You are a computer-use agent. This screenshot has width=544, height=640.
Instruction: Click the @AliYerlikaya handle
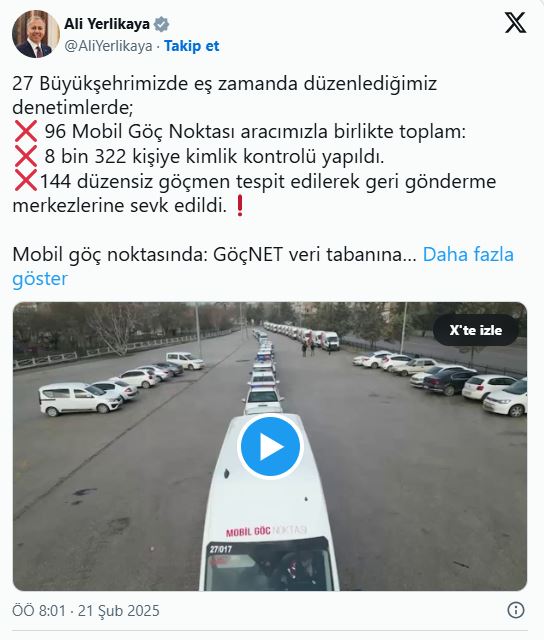108,46
